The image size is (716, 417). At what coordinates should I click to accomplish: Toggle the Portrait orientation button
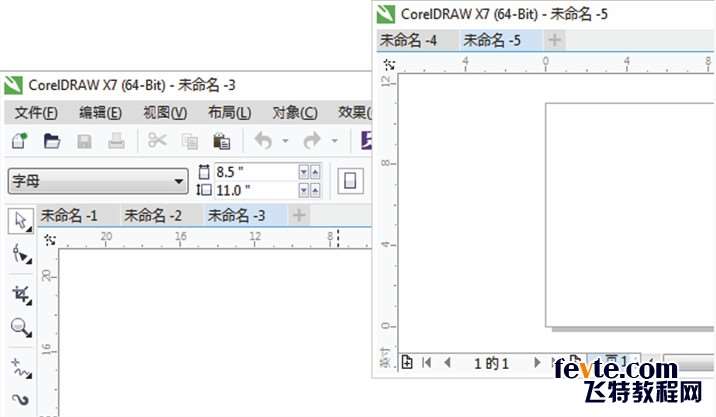point(350,181)
